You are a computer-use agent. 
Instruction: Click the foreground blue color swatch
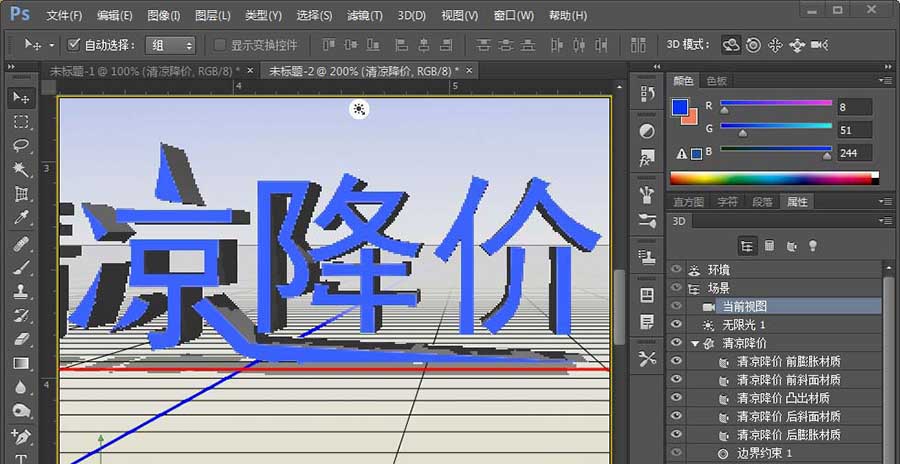(x=681, y=106)
